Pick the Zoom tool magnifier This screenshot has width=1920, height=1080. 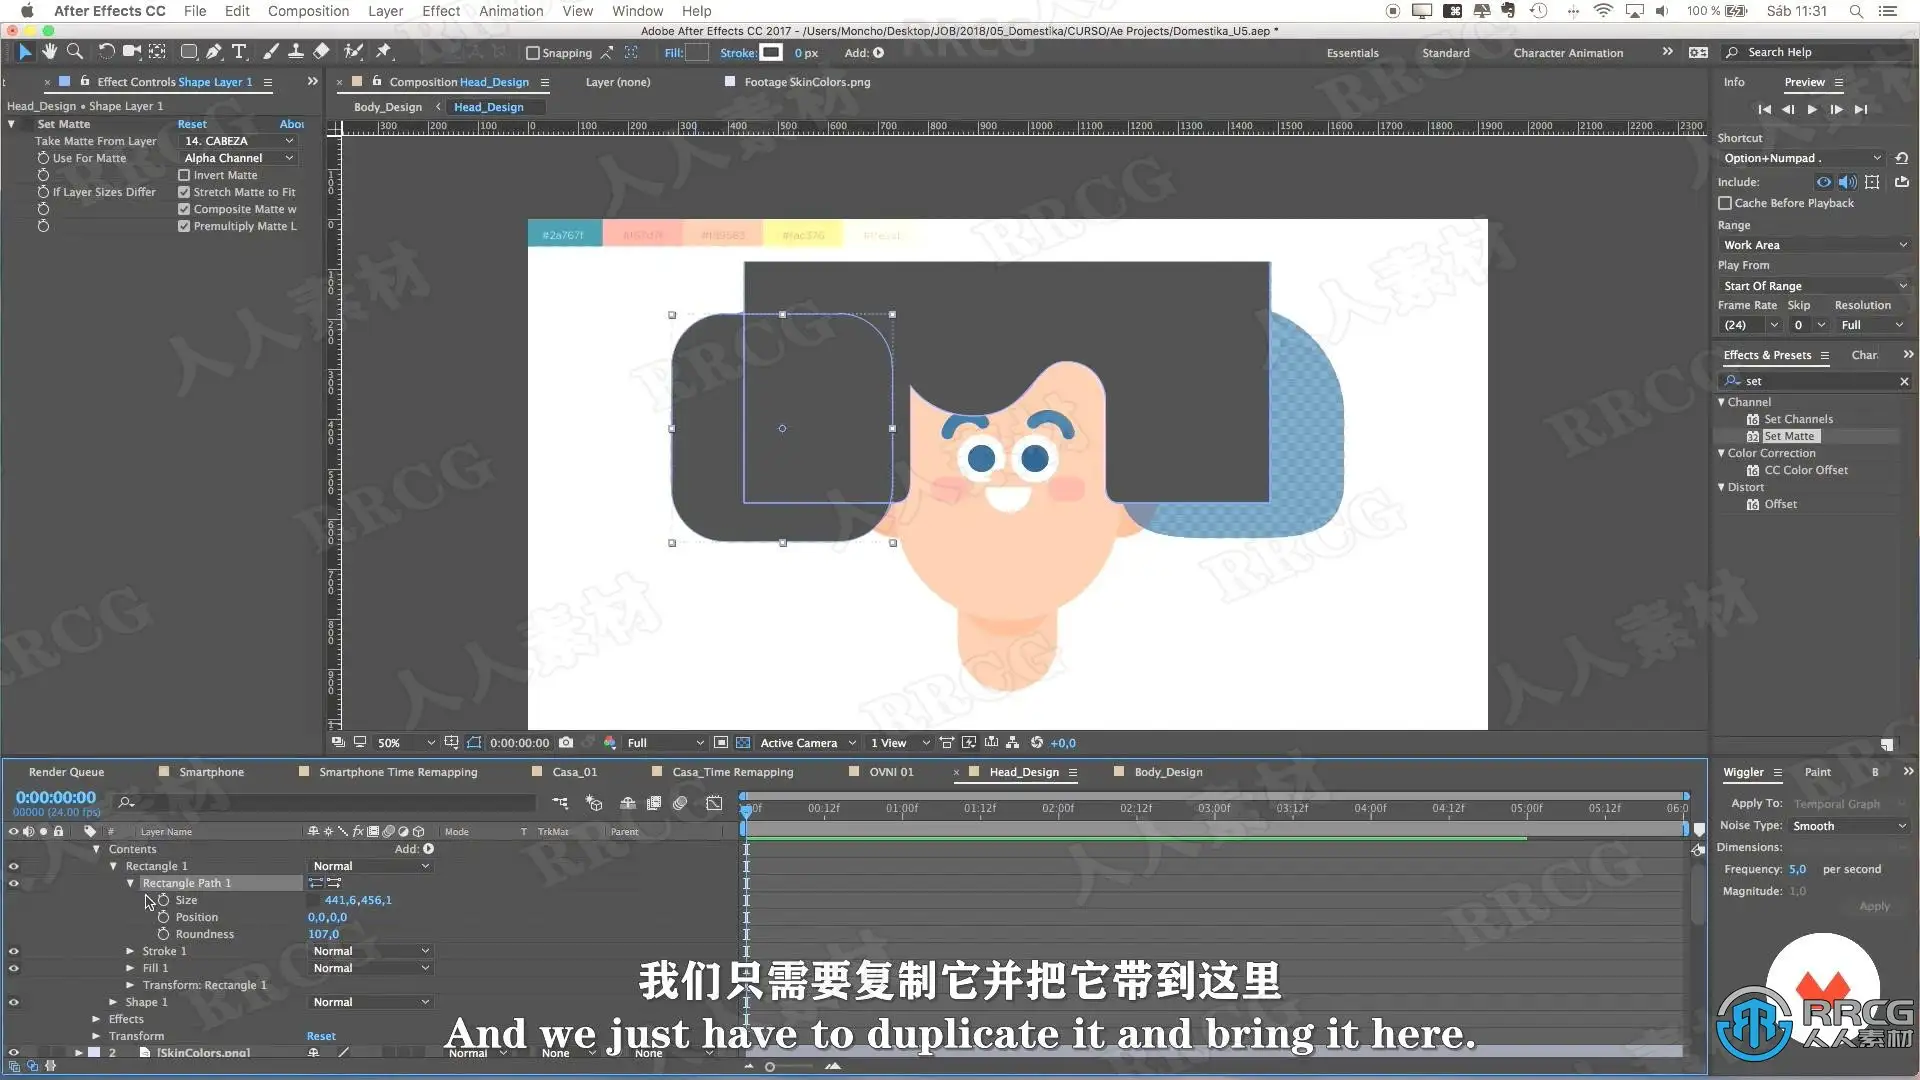(x=75, y=52)
